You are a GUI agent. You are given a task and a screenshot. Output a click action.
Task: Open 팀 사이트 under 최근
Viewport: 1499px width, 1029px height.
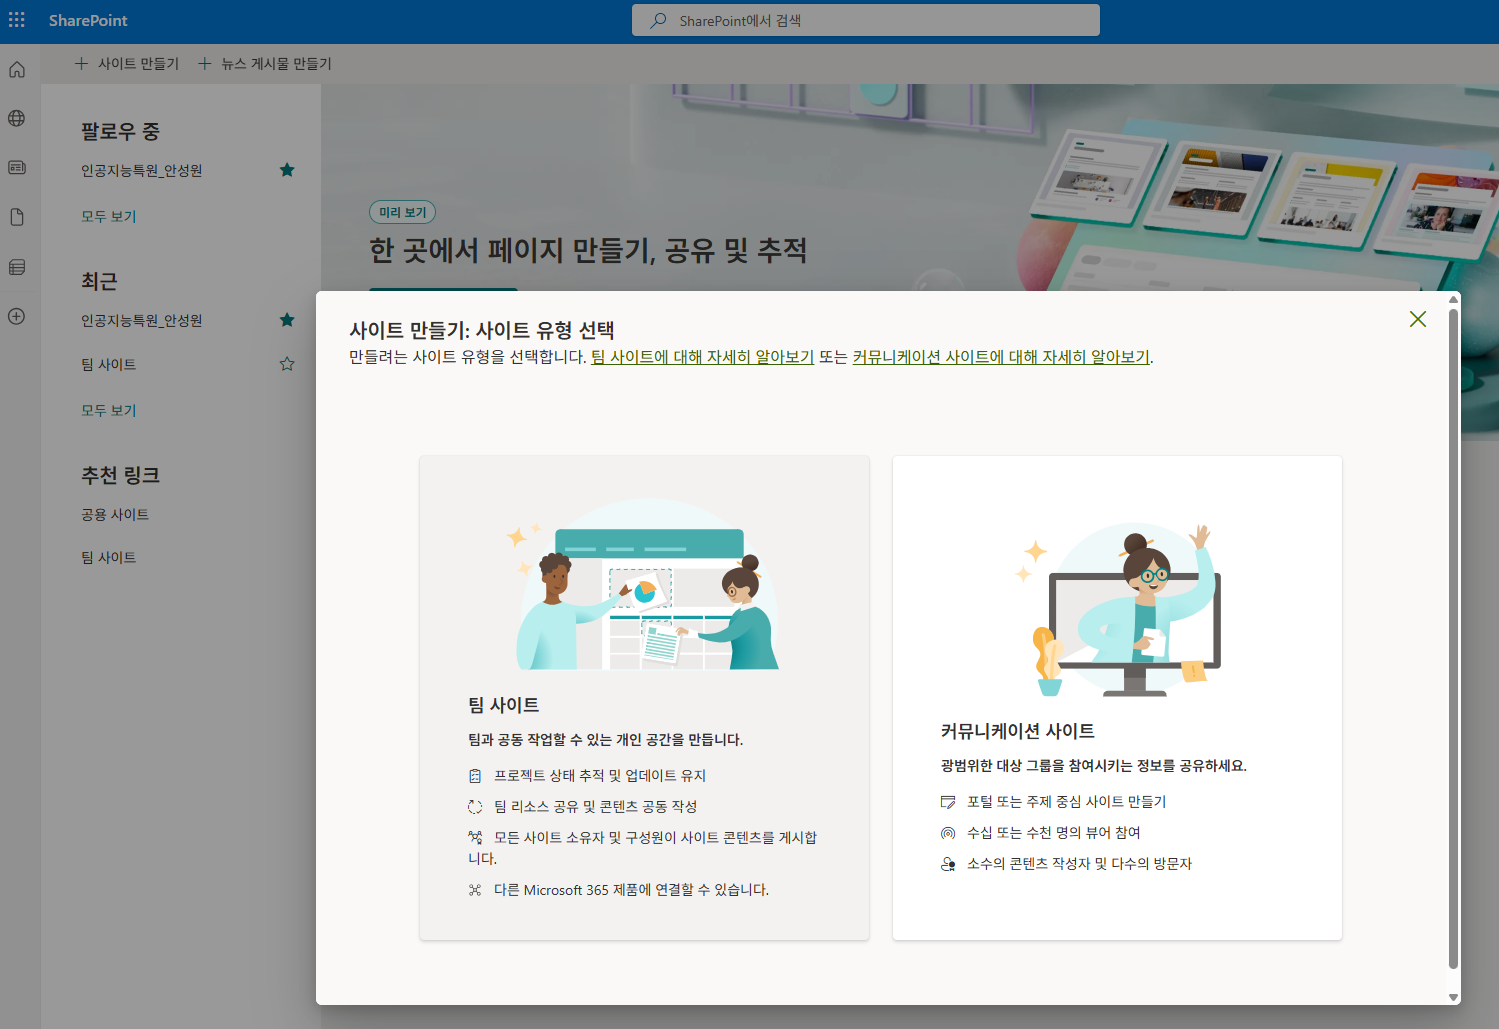click(109, 364)
